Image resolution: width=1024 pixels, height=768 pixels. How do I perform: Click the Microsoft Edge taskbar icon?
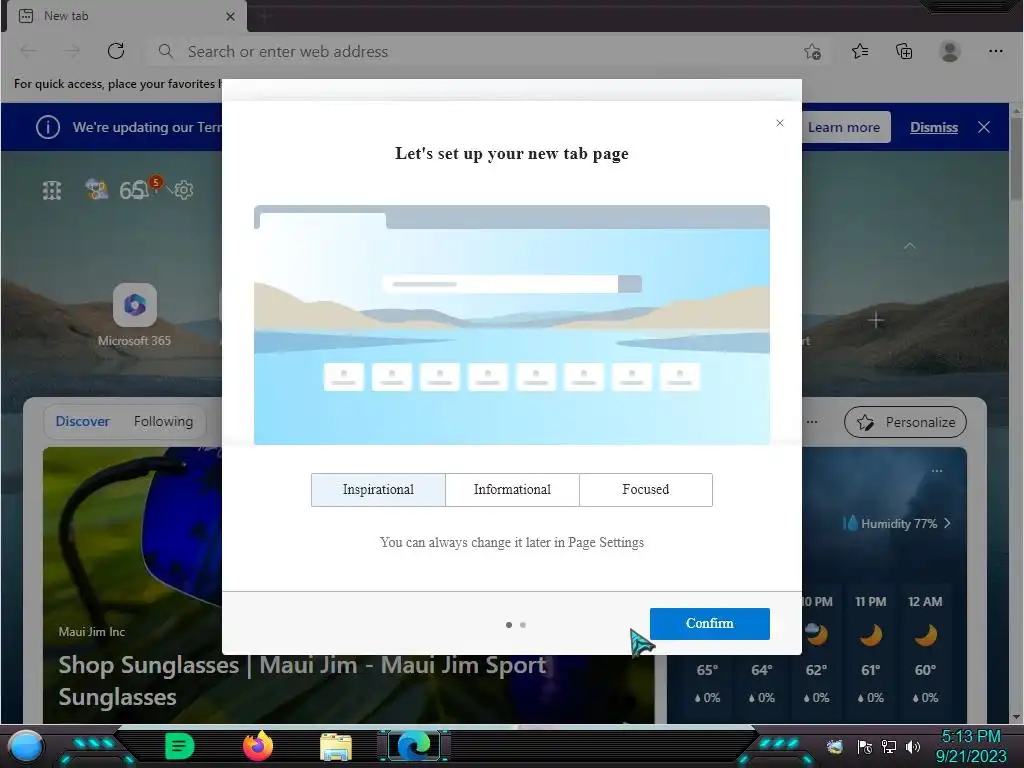(x=414, y=746)
